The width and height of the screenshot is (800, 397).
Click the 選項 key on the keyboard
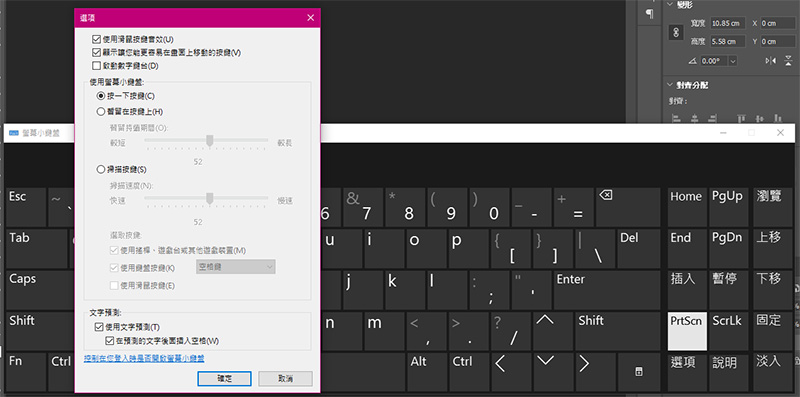(687, 373)
